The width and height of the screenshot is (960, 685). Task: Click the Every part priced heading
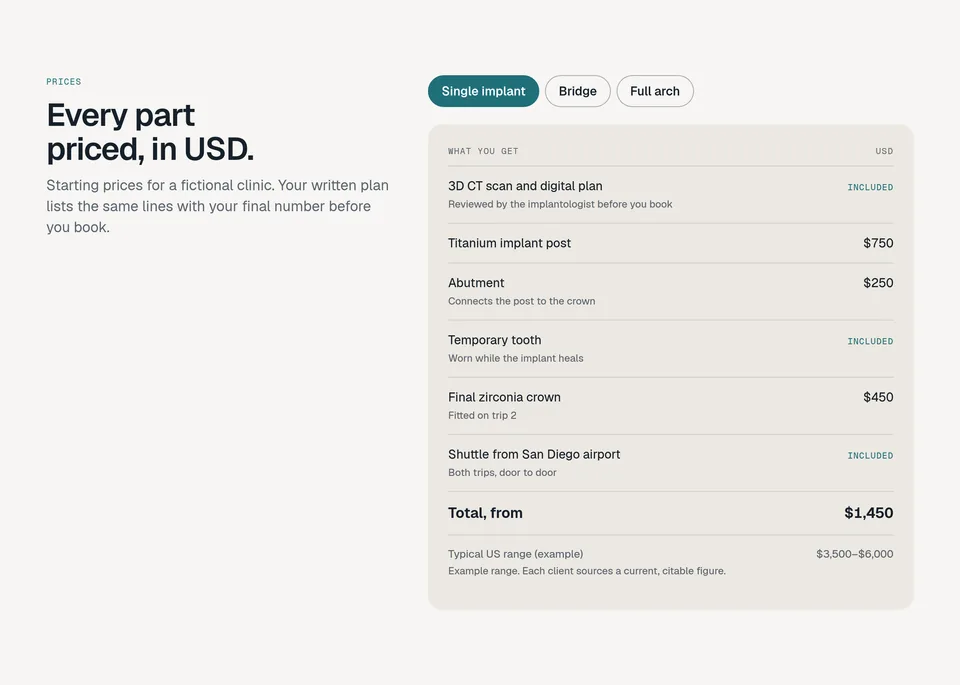pyautogui.click(x=150, y=132)
